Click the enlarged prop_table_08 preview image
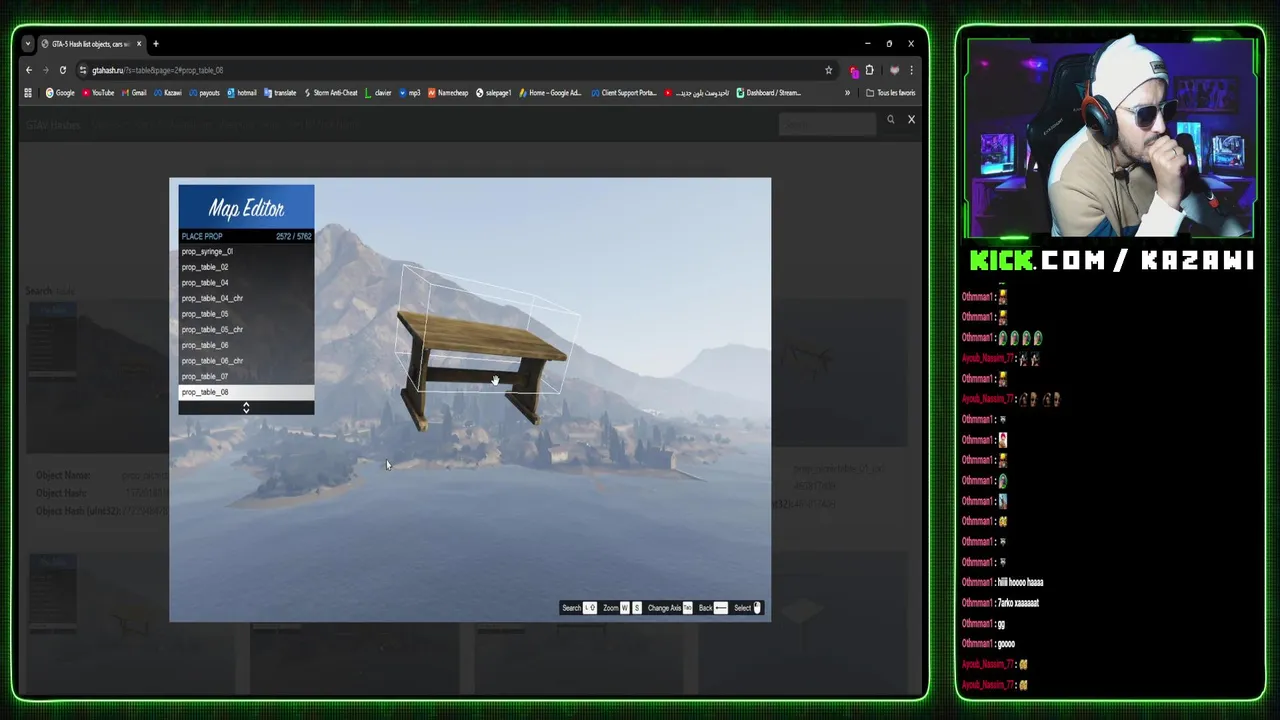 click(x=470, y=400)
